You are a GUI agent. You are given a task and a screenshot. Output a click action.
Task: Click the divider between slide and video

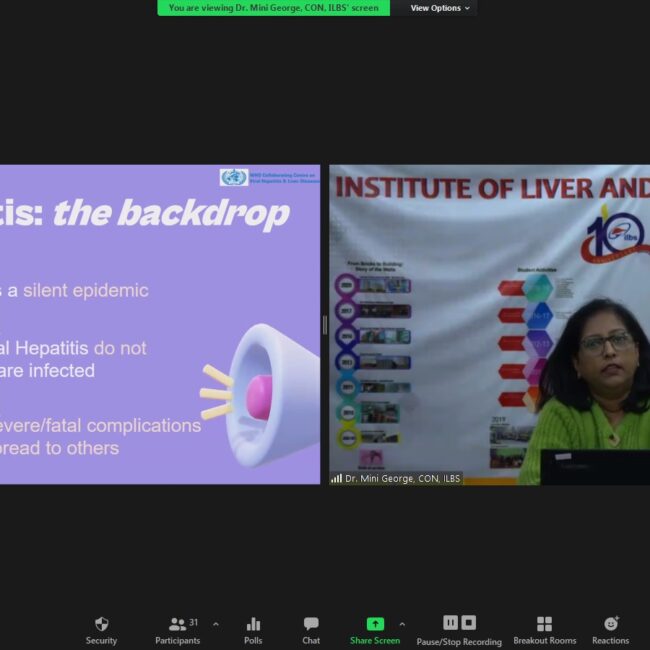pyautogui.click(x=324, y=325)
